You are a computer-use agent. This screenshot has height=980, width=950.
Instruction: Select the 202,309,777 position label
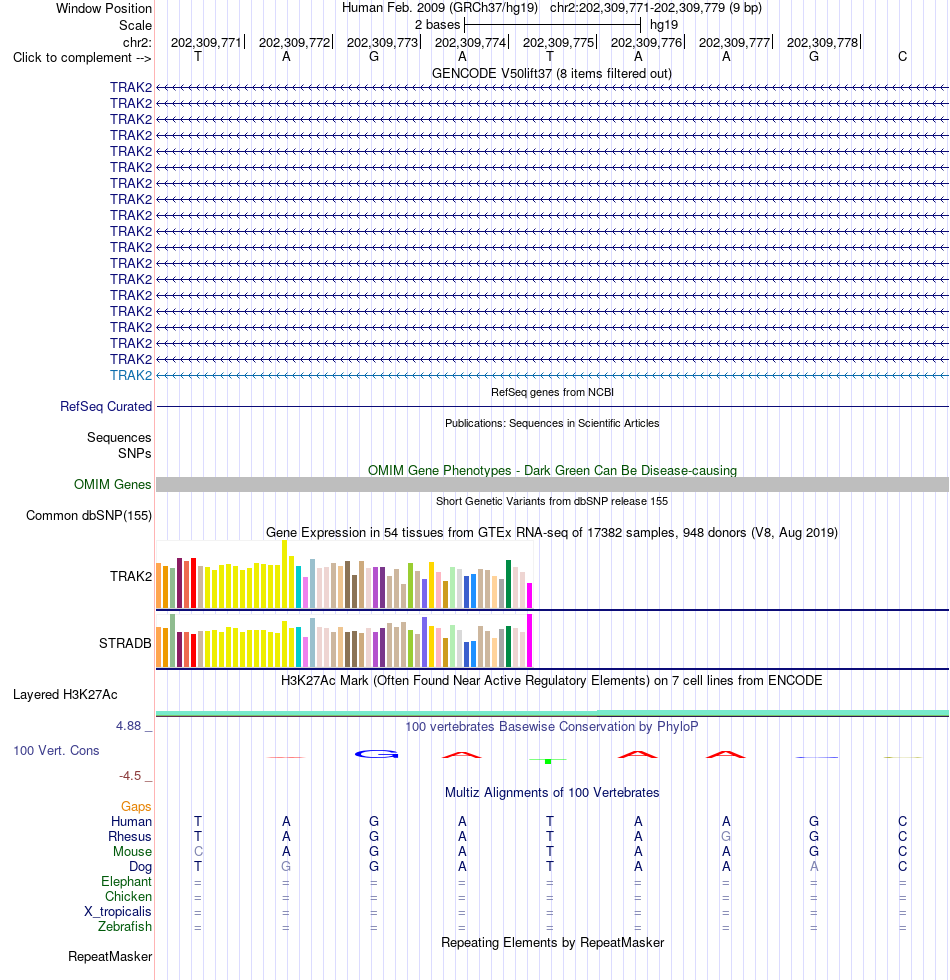(734, 42)
